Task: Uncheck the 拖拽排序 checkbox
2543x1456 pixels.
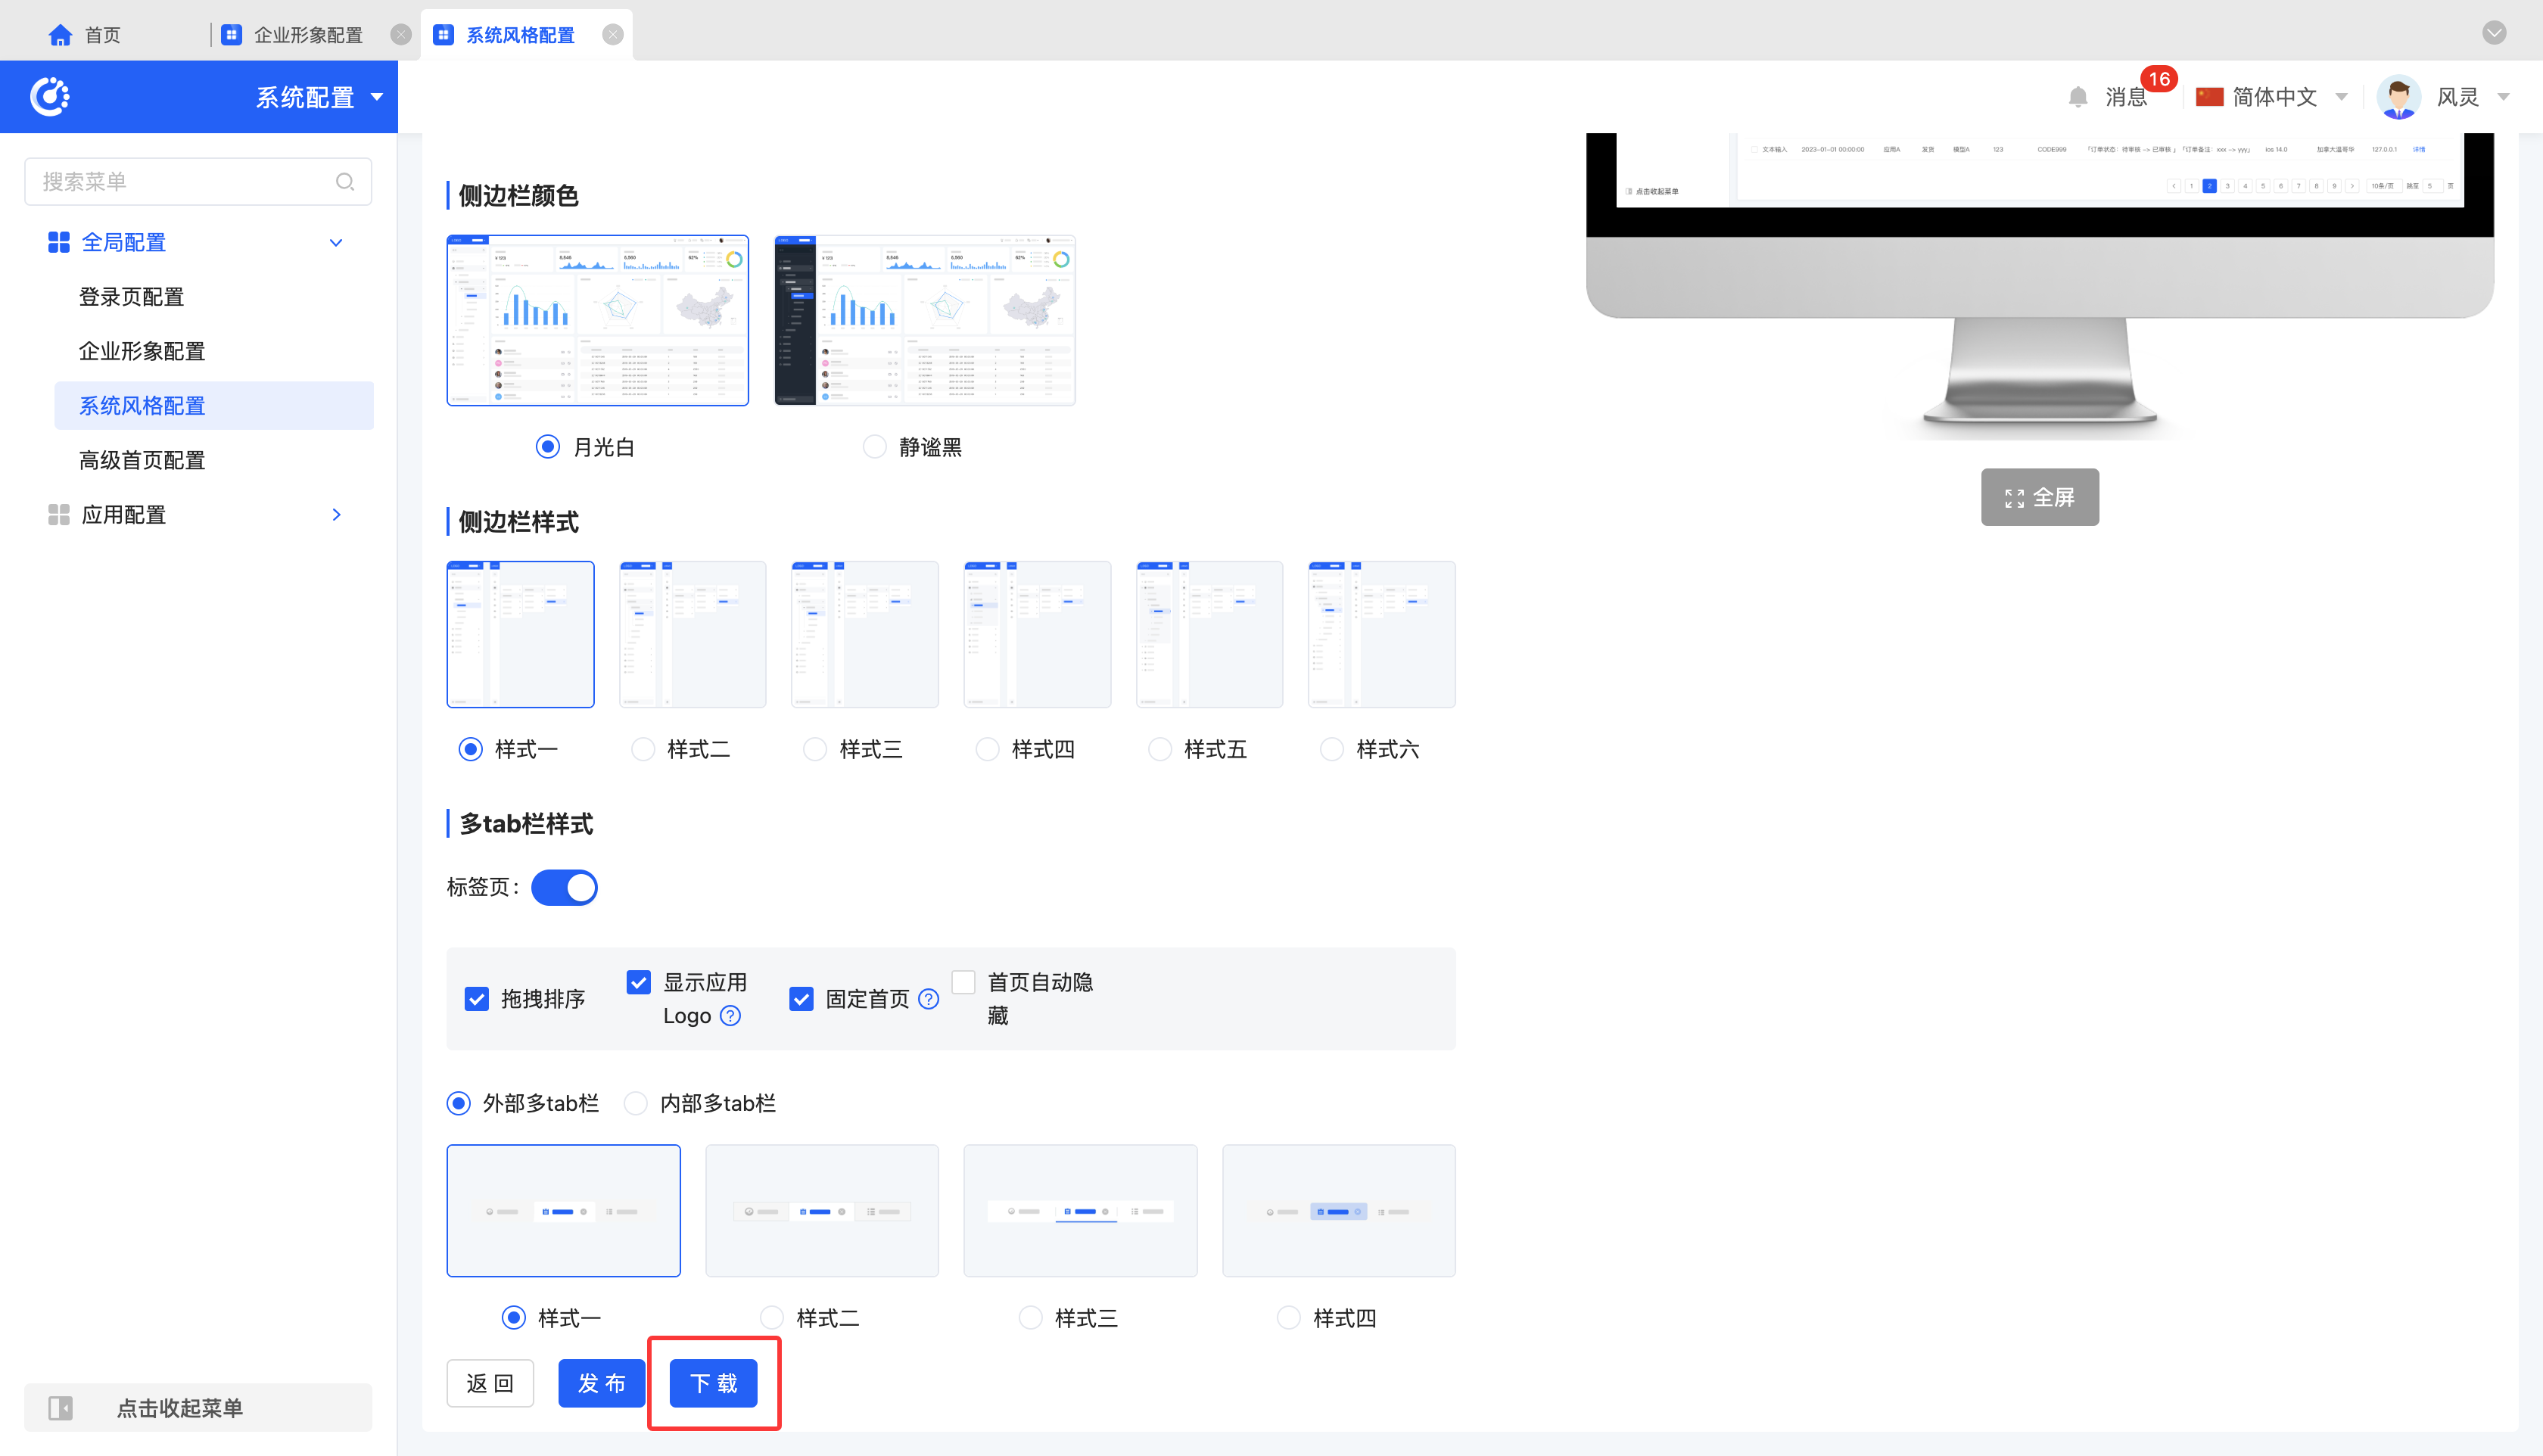Action: [x=477, y=999]
